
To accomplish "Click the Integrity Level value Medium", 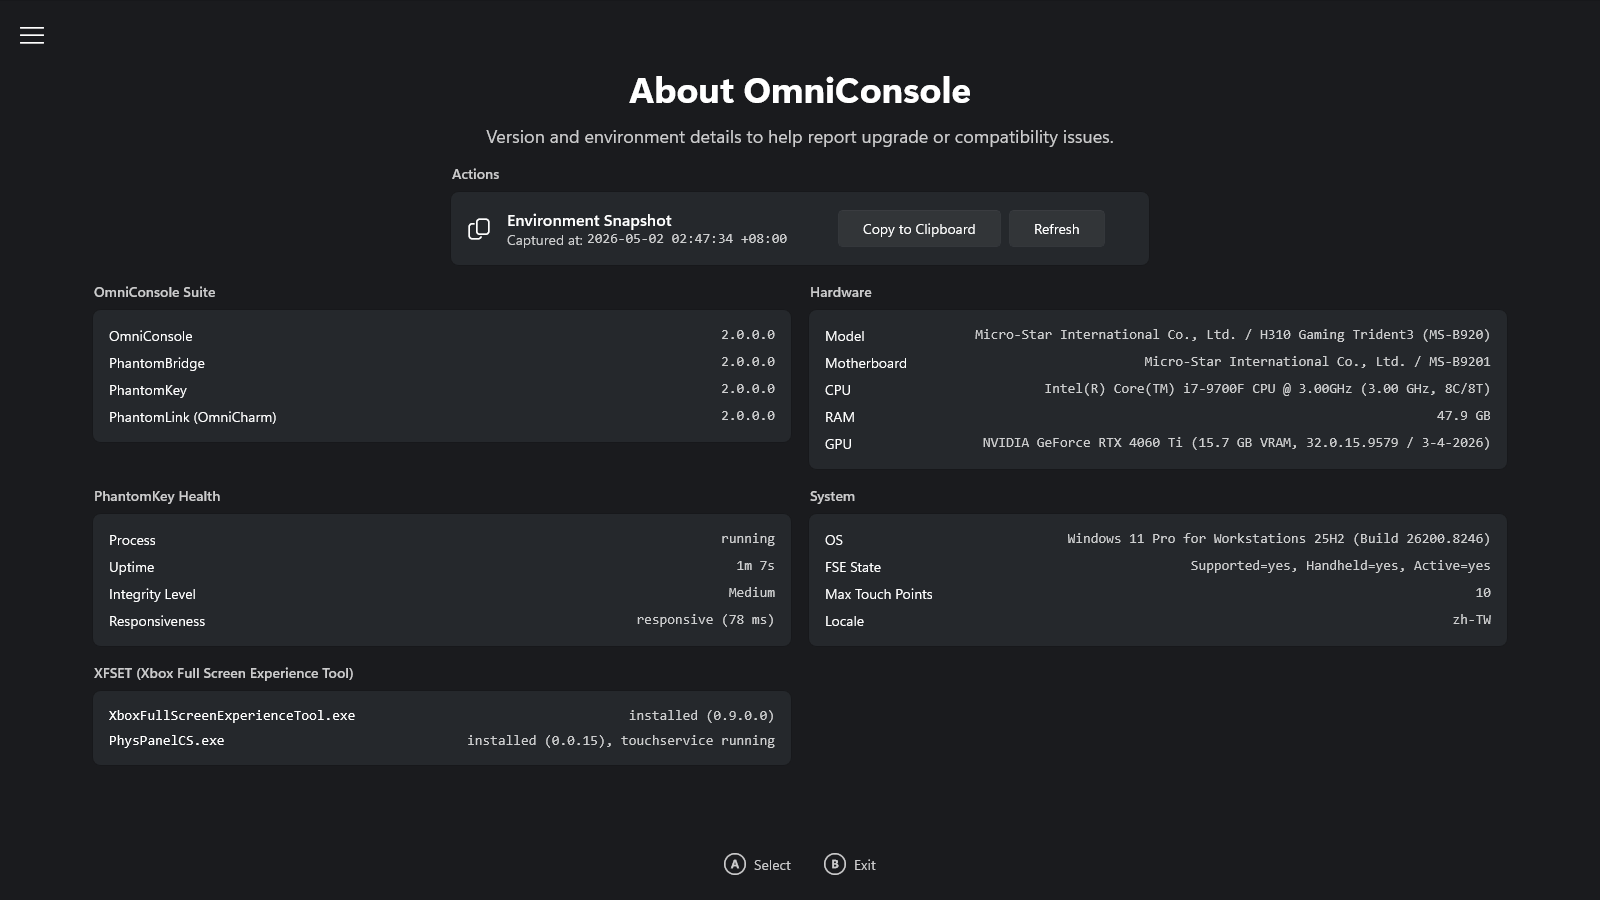I will pos(751,593).
